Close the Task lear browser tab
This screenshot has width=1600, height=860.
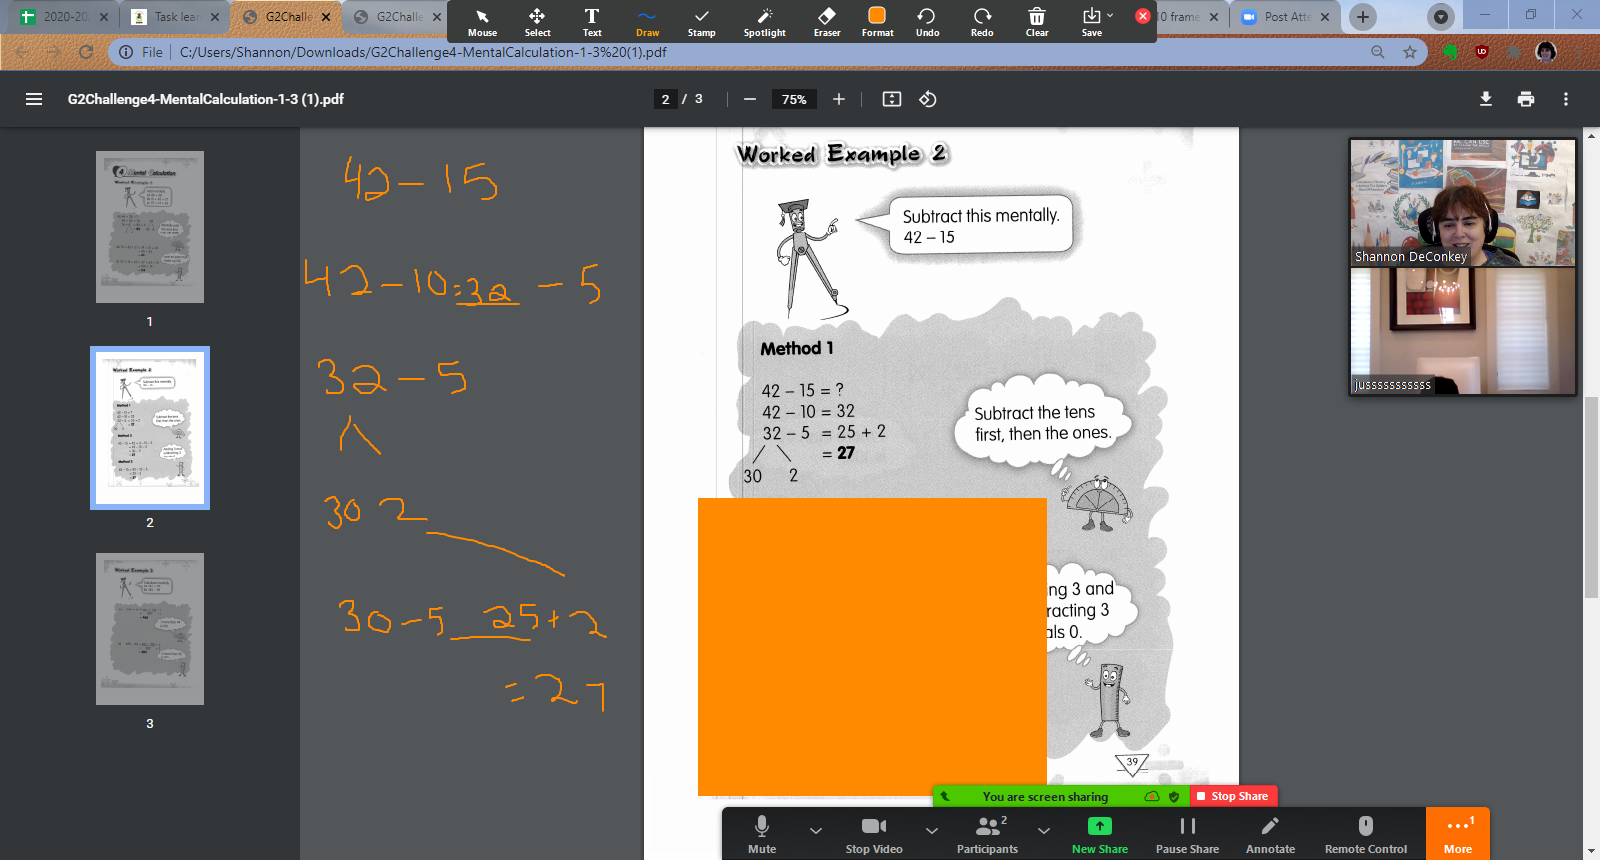click(214, 17)
